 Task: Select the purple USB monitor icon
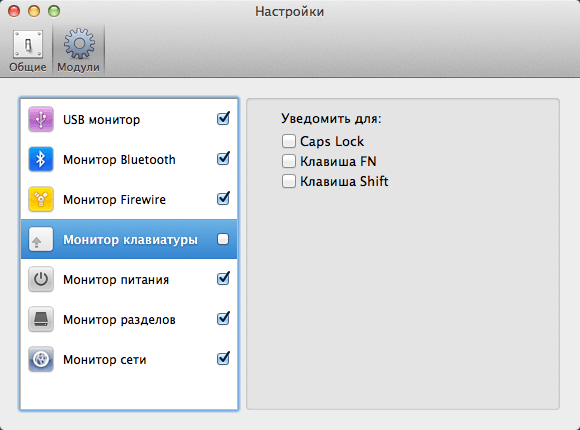coord(41,119)
